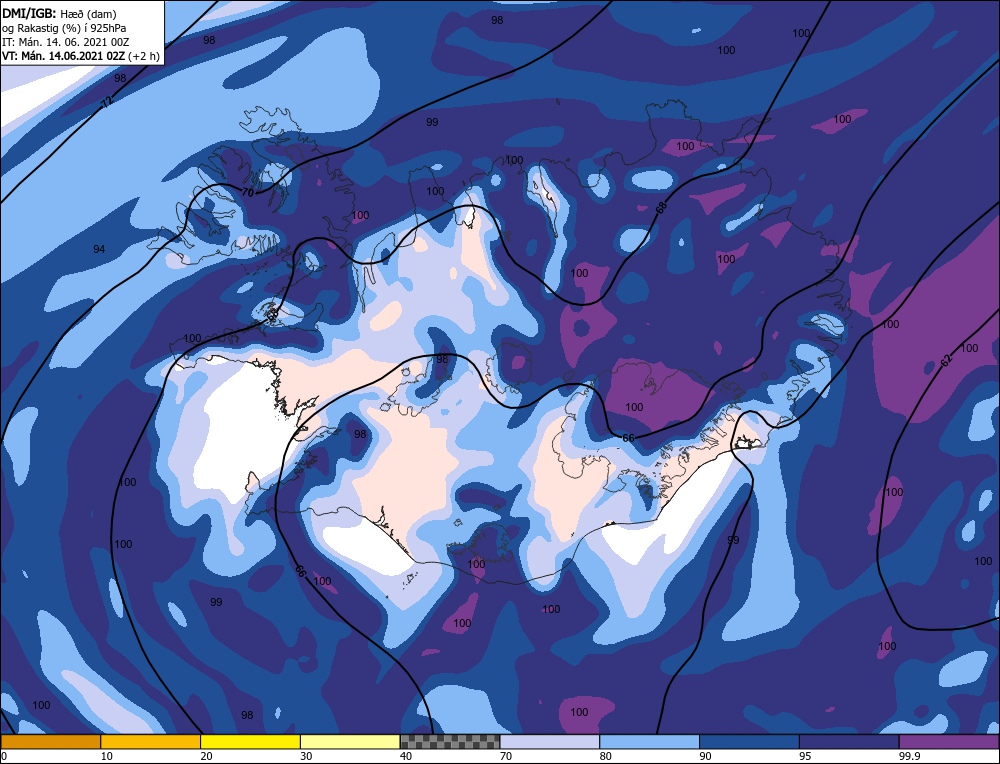
Task: Click the '94' humidity value on map
Action: click(x=99, y=249)
